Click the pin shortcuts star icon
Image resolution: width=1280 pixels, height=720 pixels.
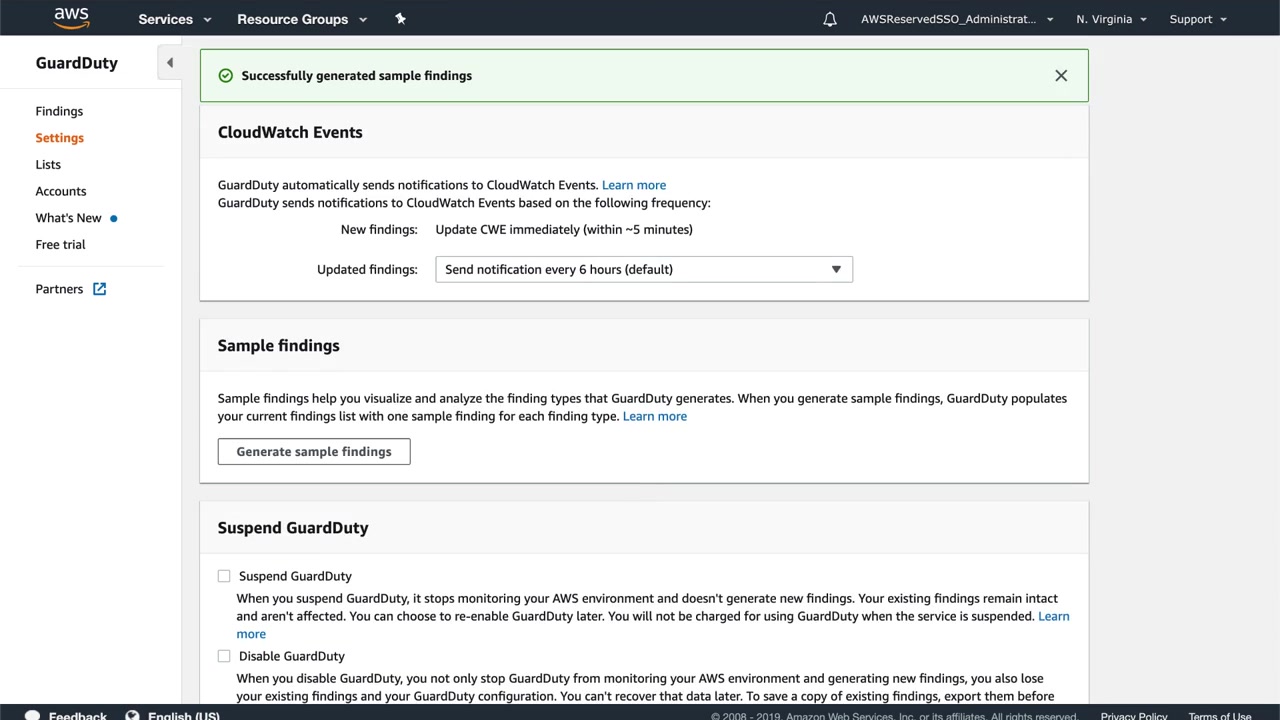[x=400, y=19]
